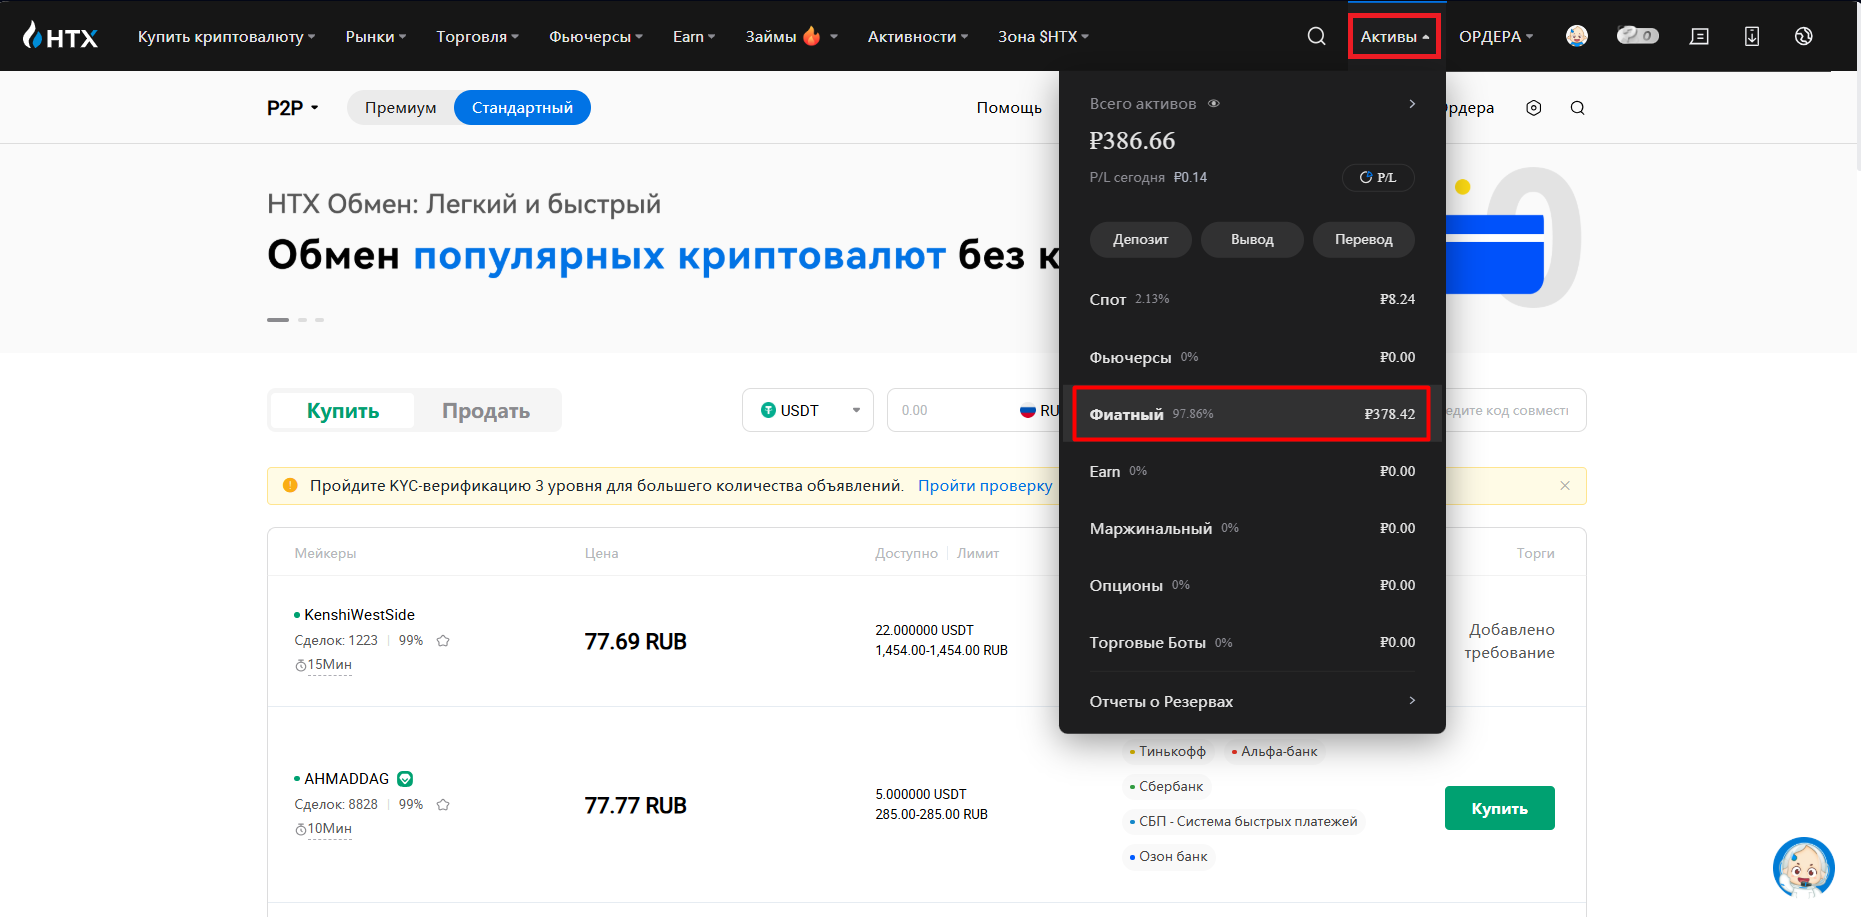Select the Фьючерсы account row
The image size is (1861, 917).
pyautogui.click(x=1252, y=357)
